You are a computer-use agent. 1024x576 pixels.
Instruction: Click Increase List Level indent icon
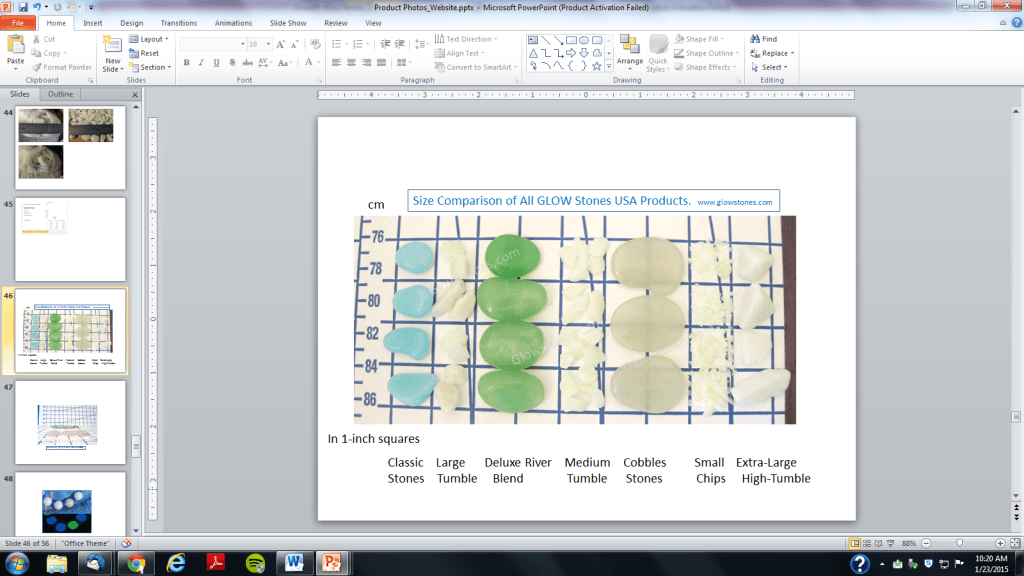(400, 44)
